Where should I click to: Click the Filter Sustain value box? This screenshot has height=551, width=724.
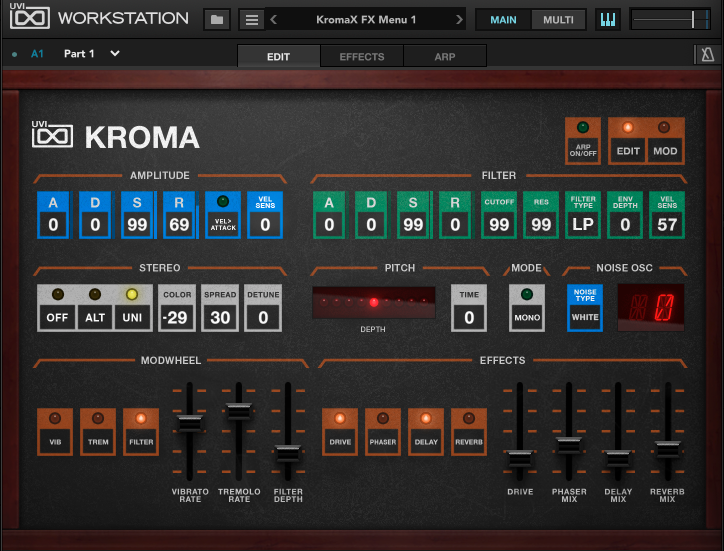pos(413,224)
